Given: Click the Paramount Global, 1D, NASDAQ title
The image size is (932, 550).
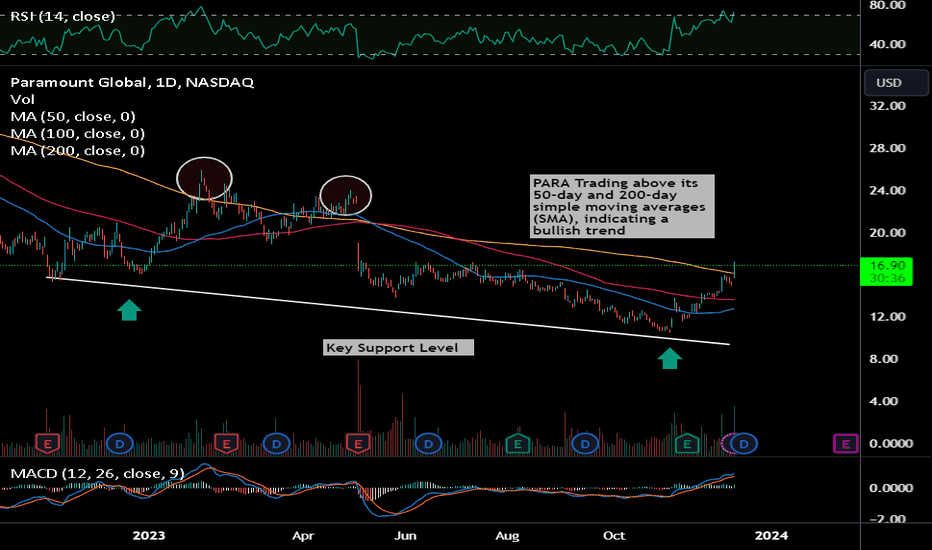Looking at the screenshot, I should (132, 82).
